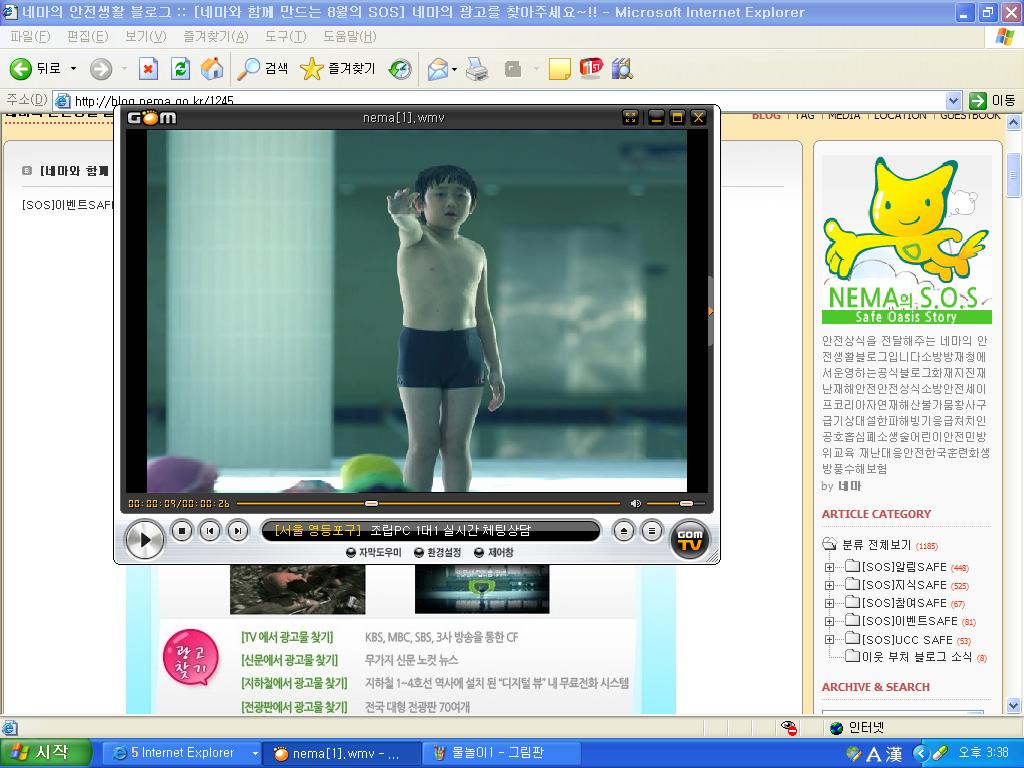The height and width of the screenshot is (768, 1024).
Task: Click the NEMA S.O.S mascot logo
Action: point(906,240)
